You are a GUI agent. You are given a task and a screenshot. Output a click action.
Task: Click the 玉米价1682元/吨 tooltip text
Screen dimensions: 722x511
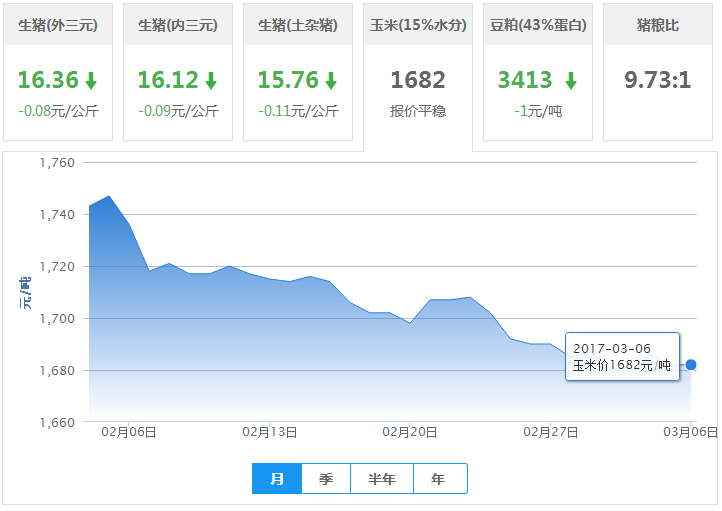[622, 366]
